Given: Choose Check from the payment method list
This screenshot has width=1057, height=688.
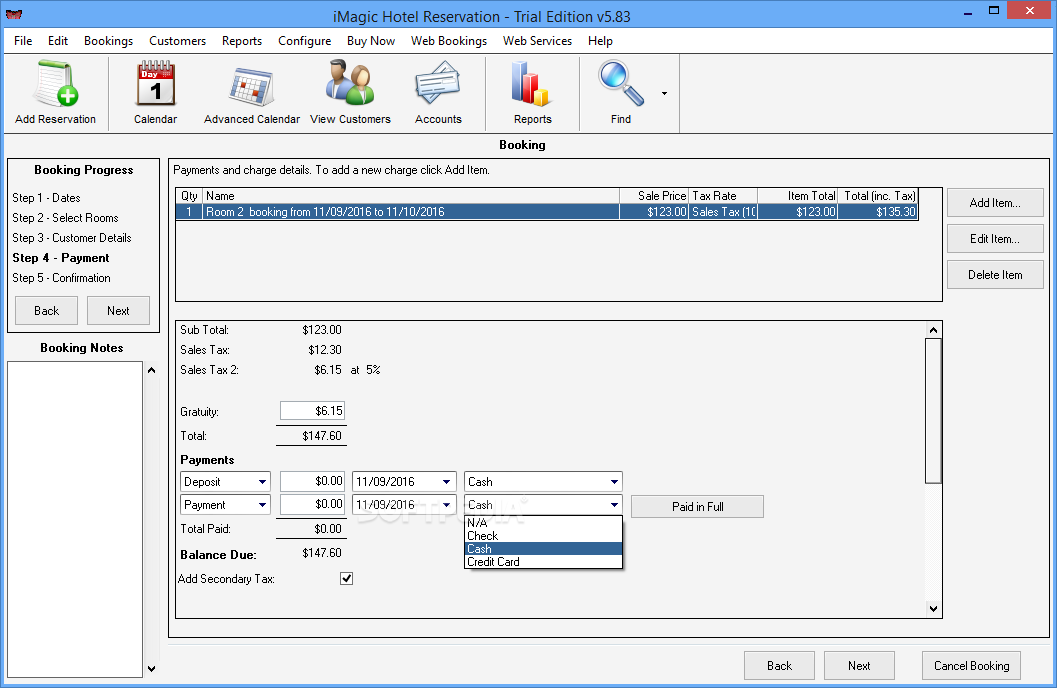Looking at the screenshot, I should pyautogui.click(x=543, y=536).
